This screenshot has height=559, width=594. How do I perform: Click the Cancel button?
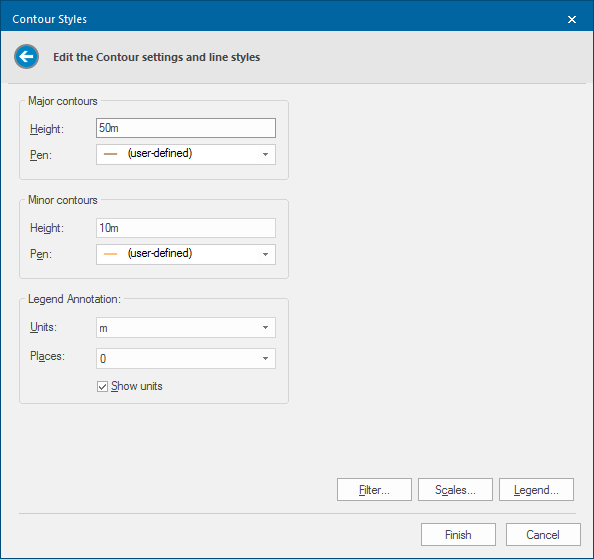[543, 534]
